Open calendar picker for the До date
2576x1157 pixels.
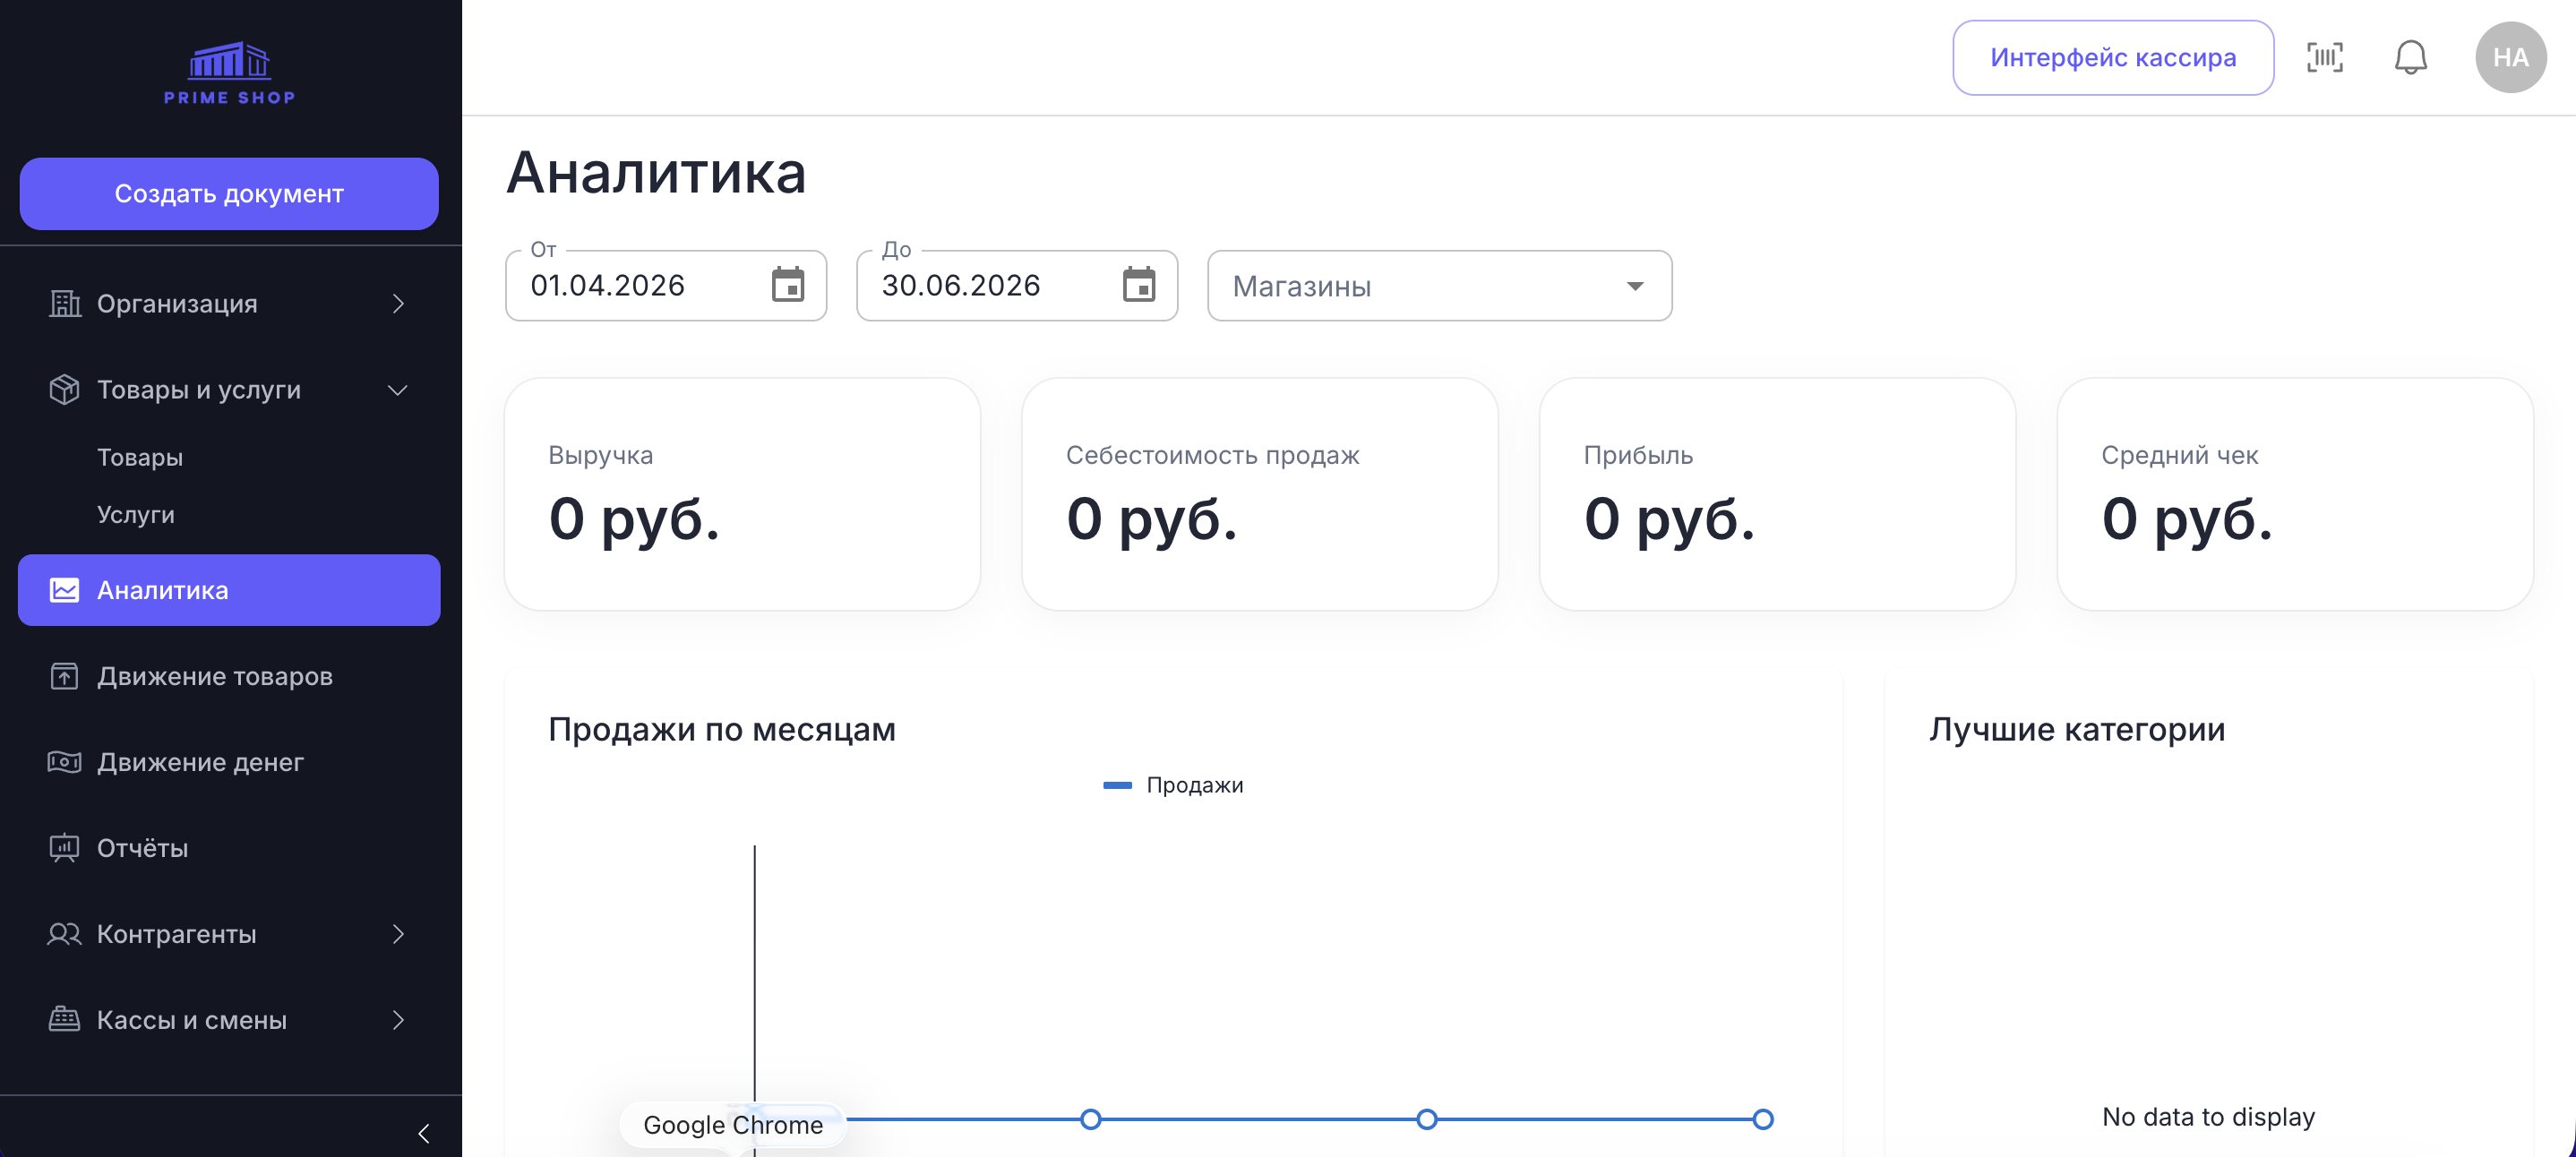(x=1139, y=285)
